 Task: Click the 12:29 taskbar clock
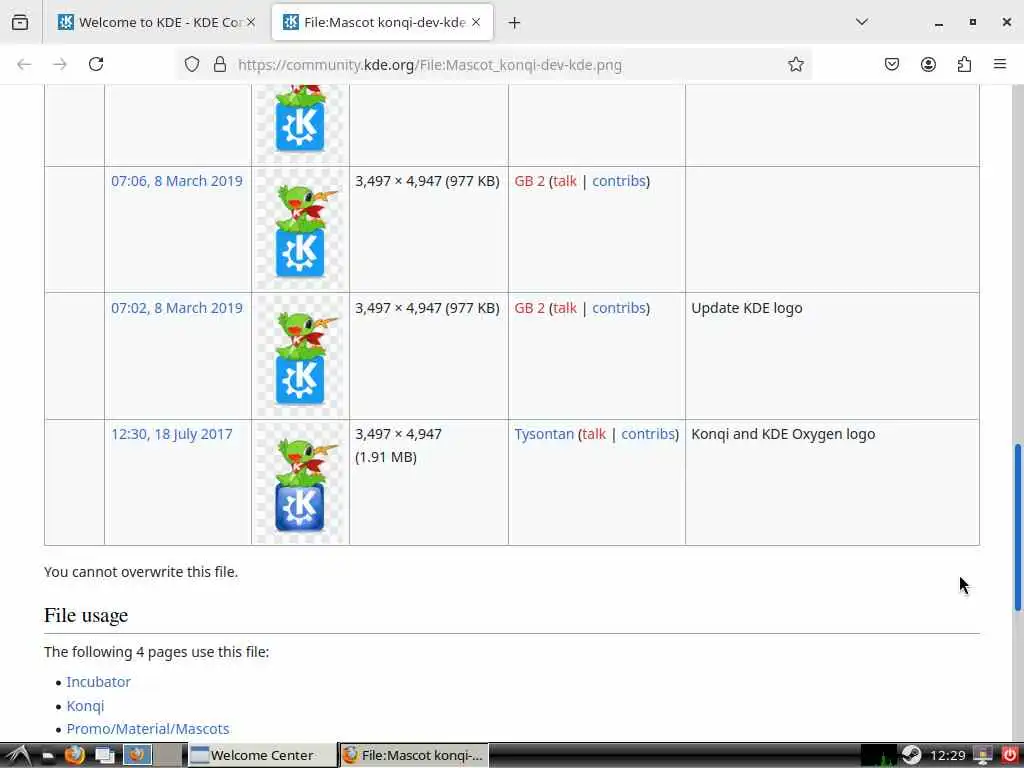948,756
